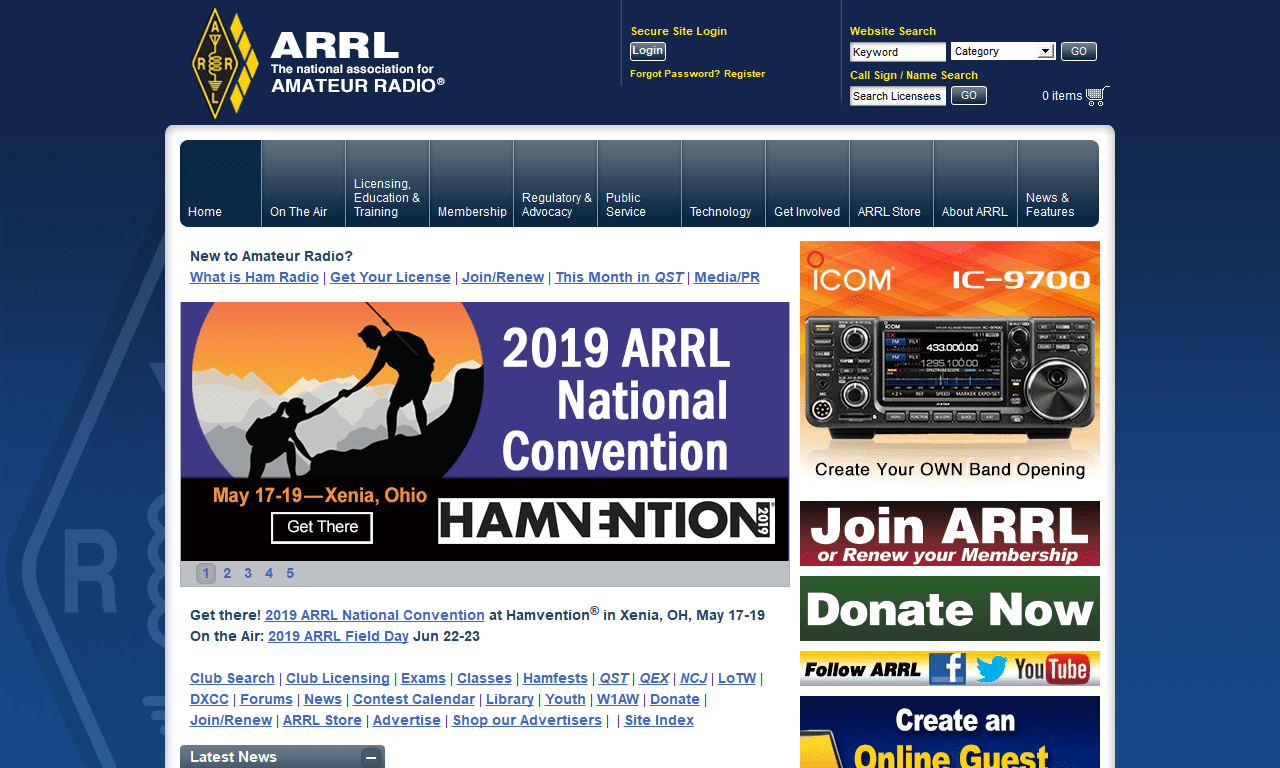Open Library link

(x=510, y=699)
